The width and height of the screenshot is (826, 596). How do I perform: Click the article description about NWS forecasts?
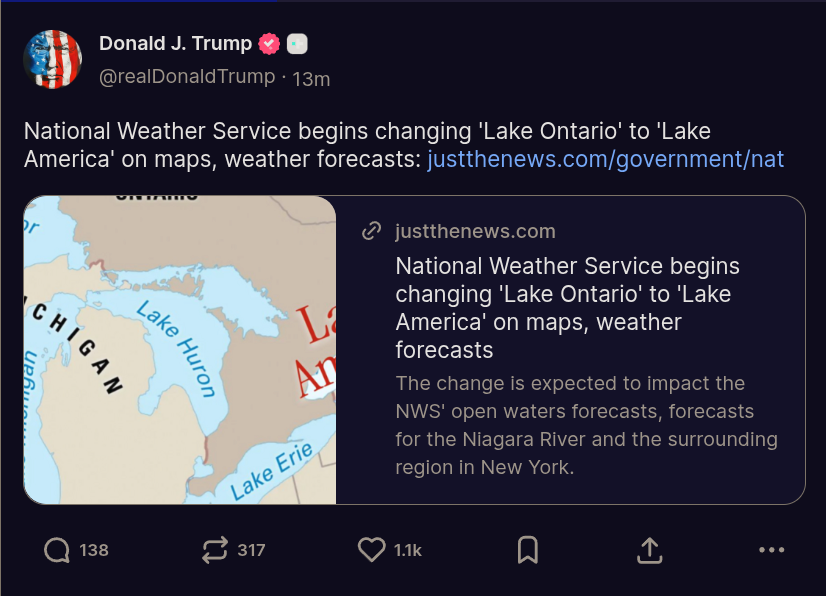586,425
